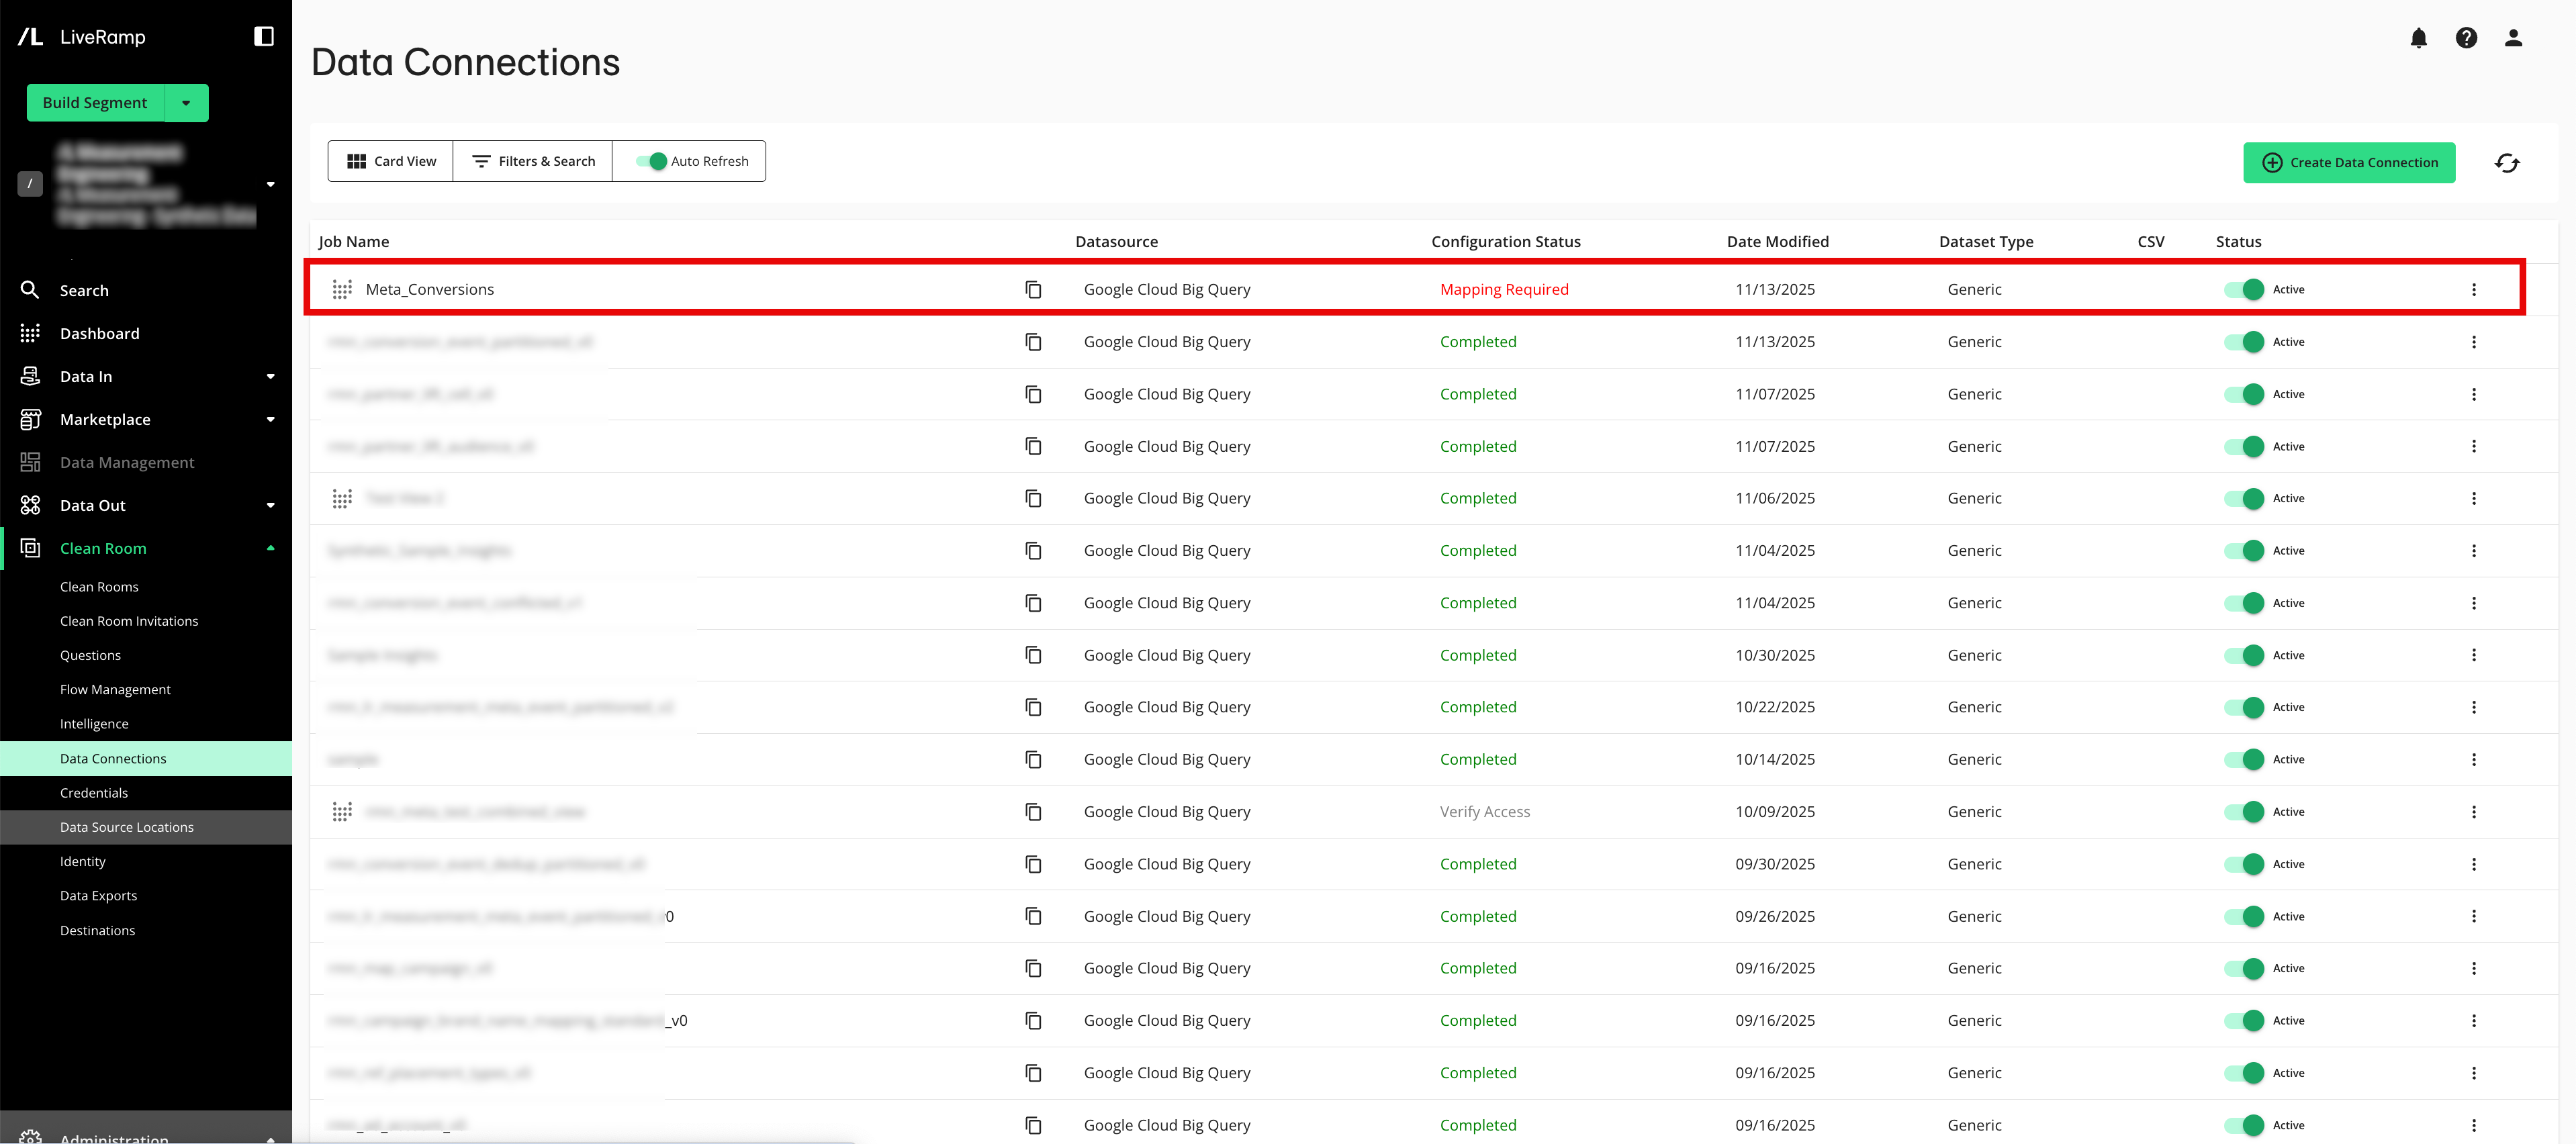Copy the Meta_Conversions job name
The height and width of the screenshot is (1144, 2576).
tap(1033, 289)
